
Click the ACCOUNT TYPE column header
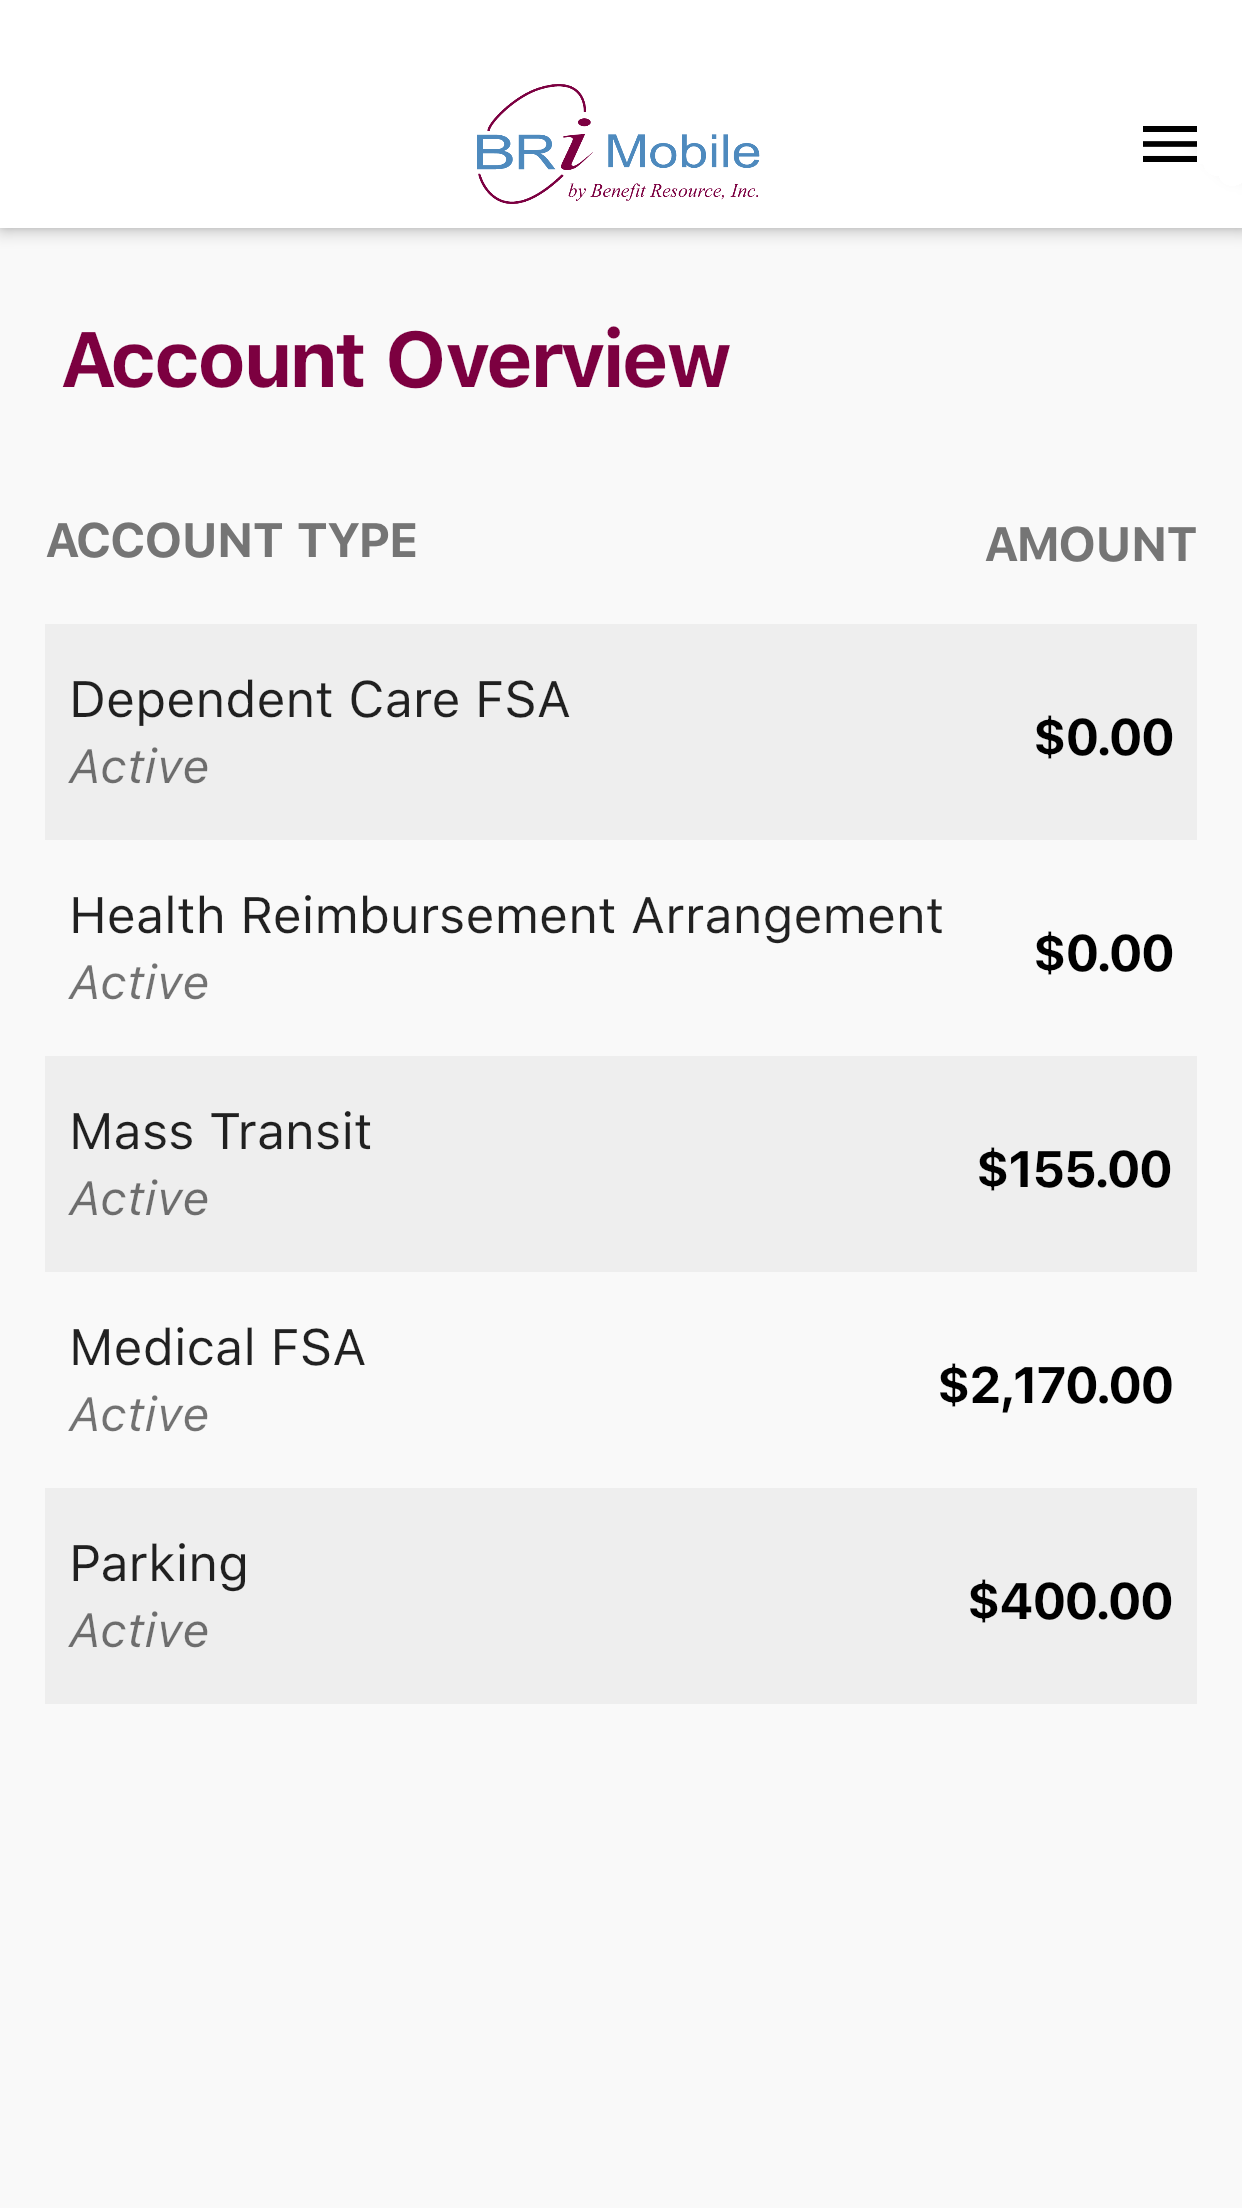pyautogui.click(x=232, y=541)
